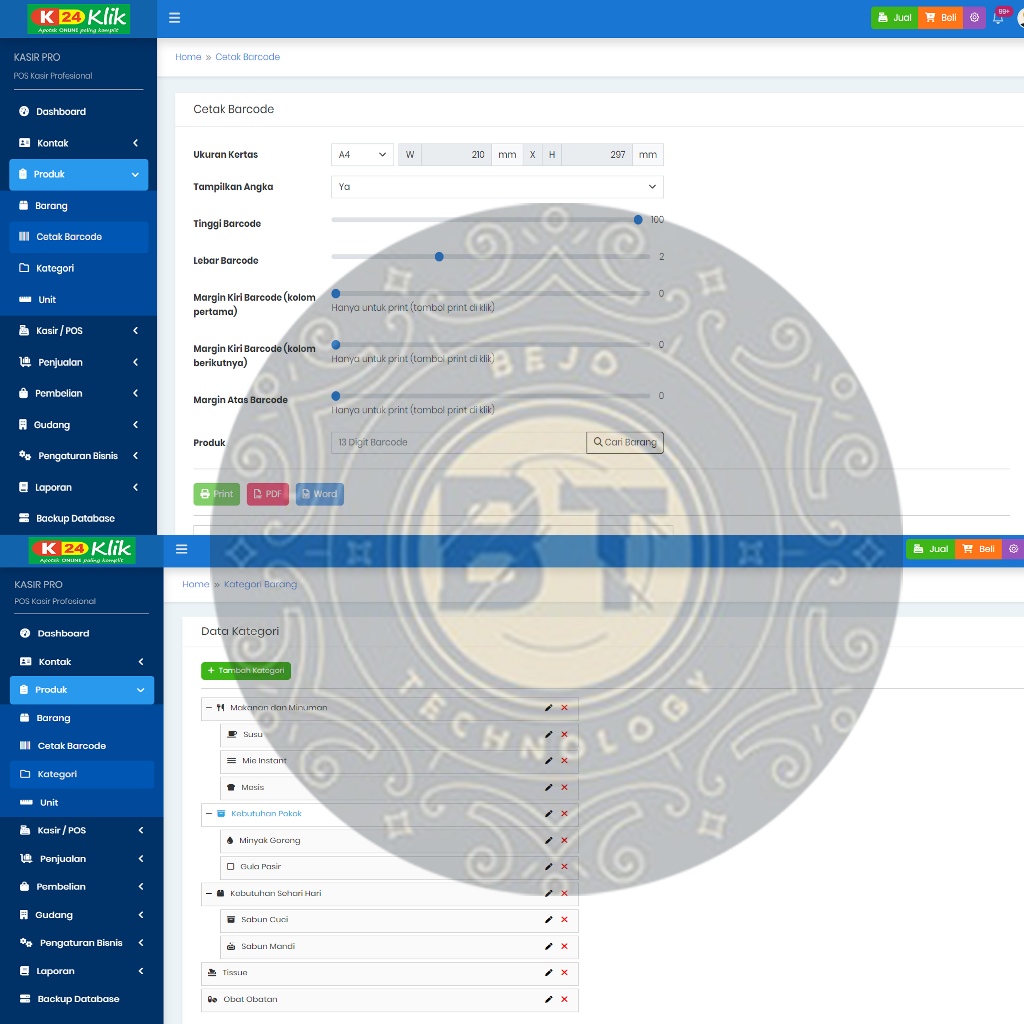Delete the Tissue category

[564, 973]
